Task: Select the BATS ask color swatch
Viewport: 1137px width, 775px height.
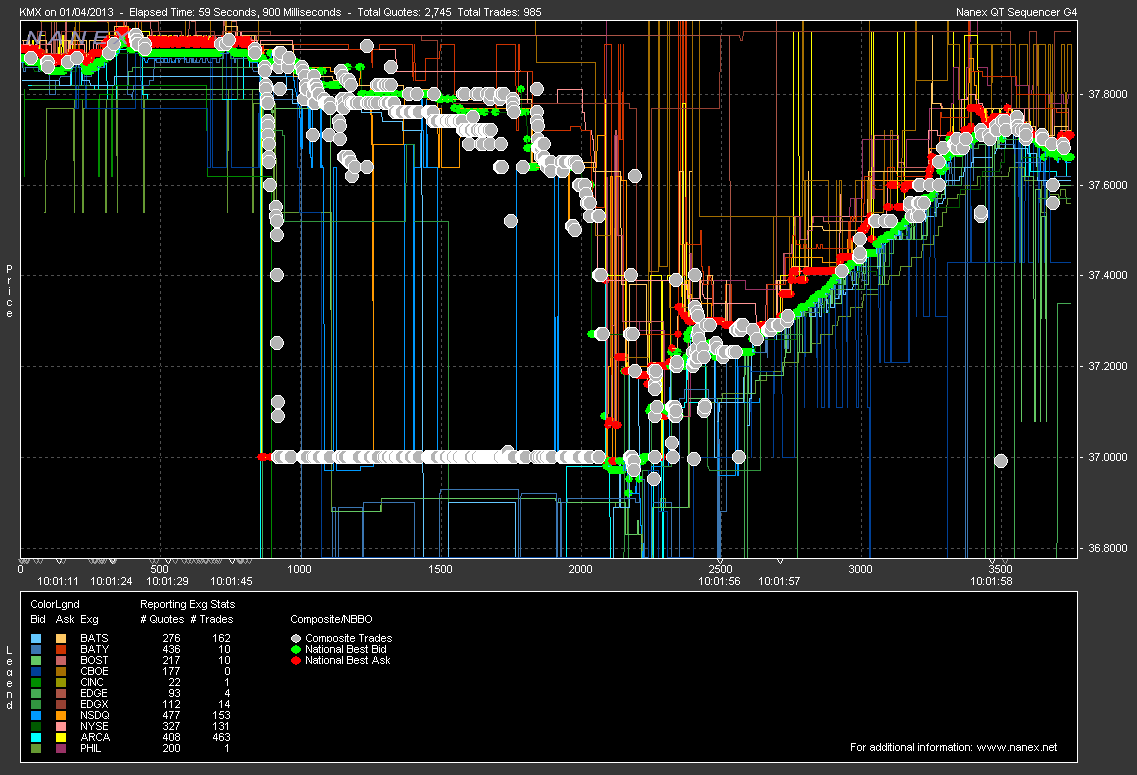Action: click(x=62, y=639)
